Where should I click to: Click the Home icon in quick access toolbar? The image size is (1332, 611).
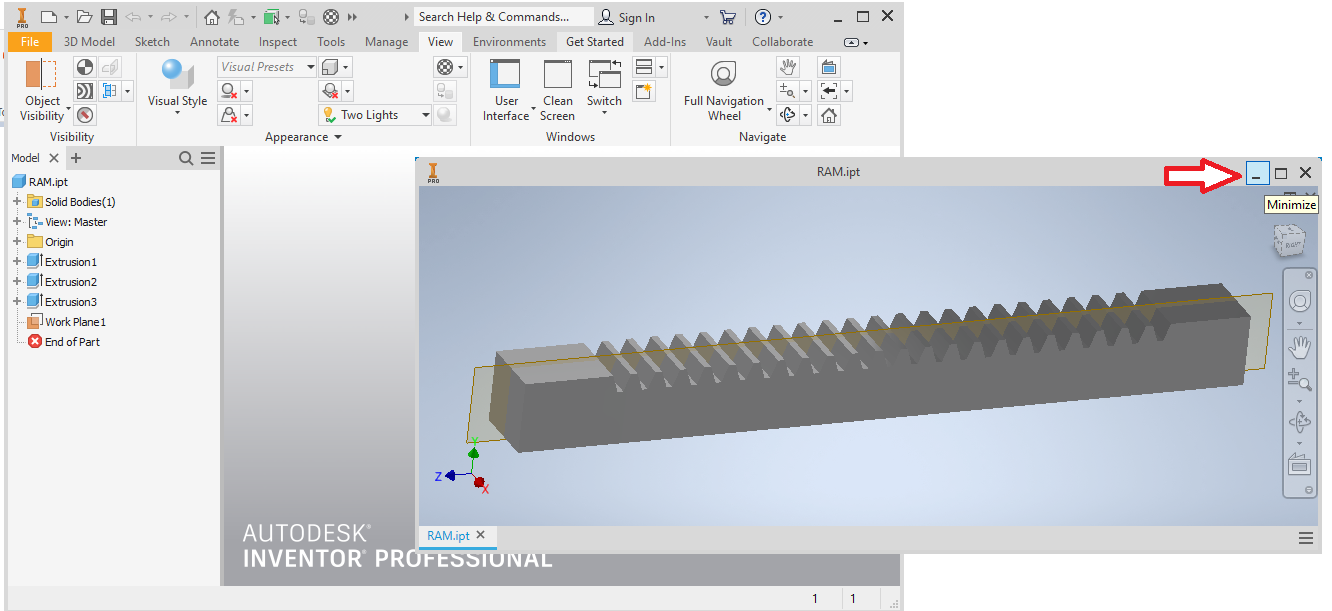pyautogui.click(x=211, y=17)
